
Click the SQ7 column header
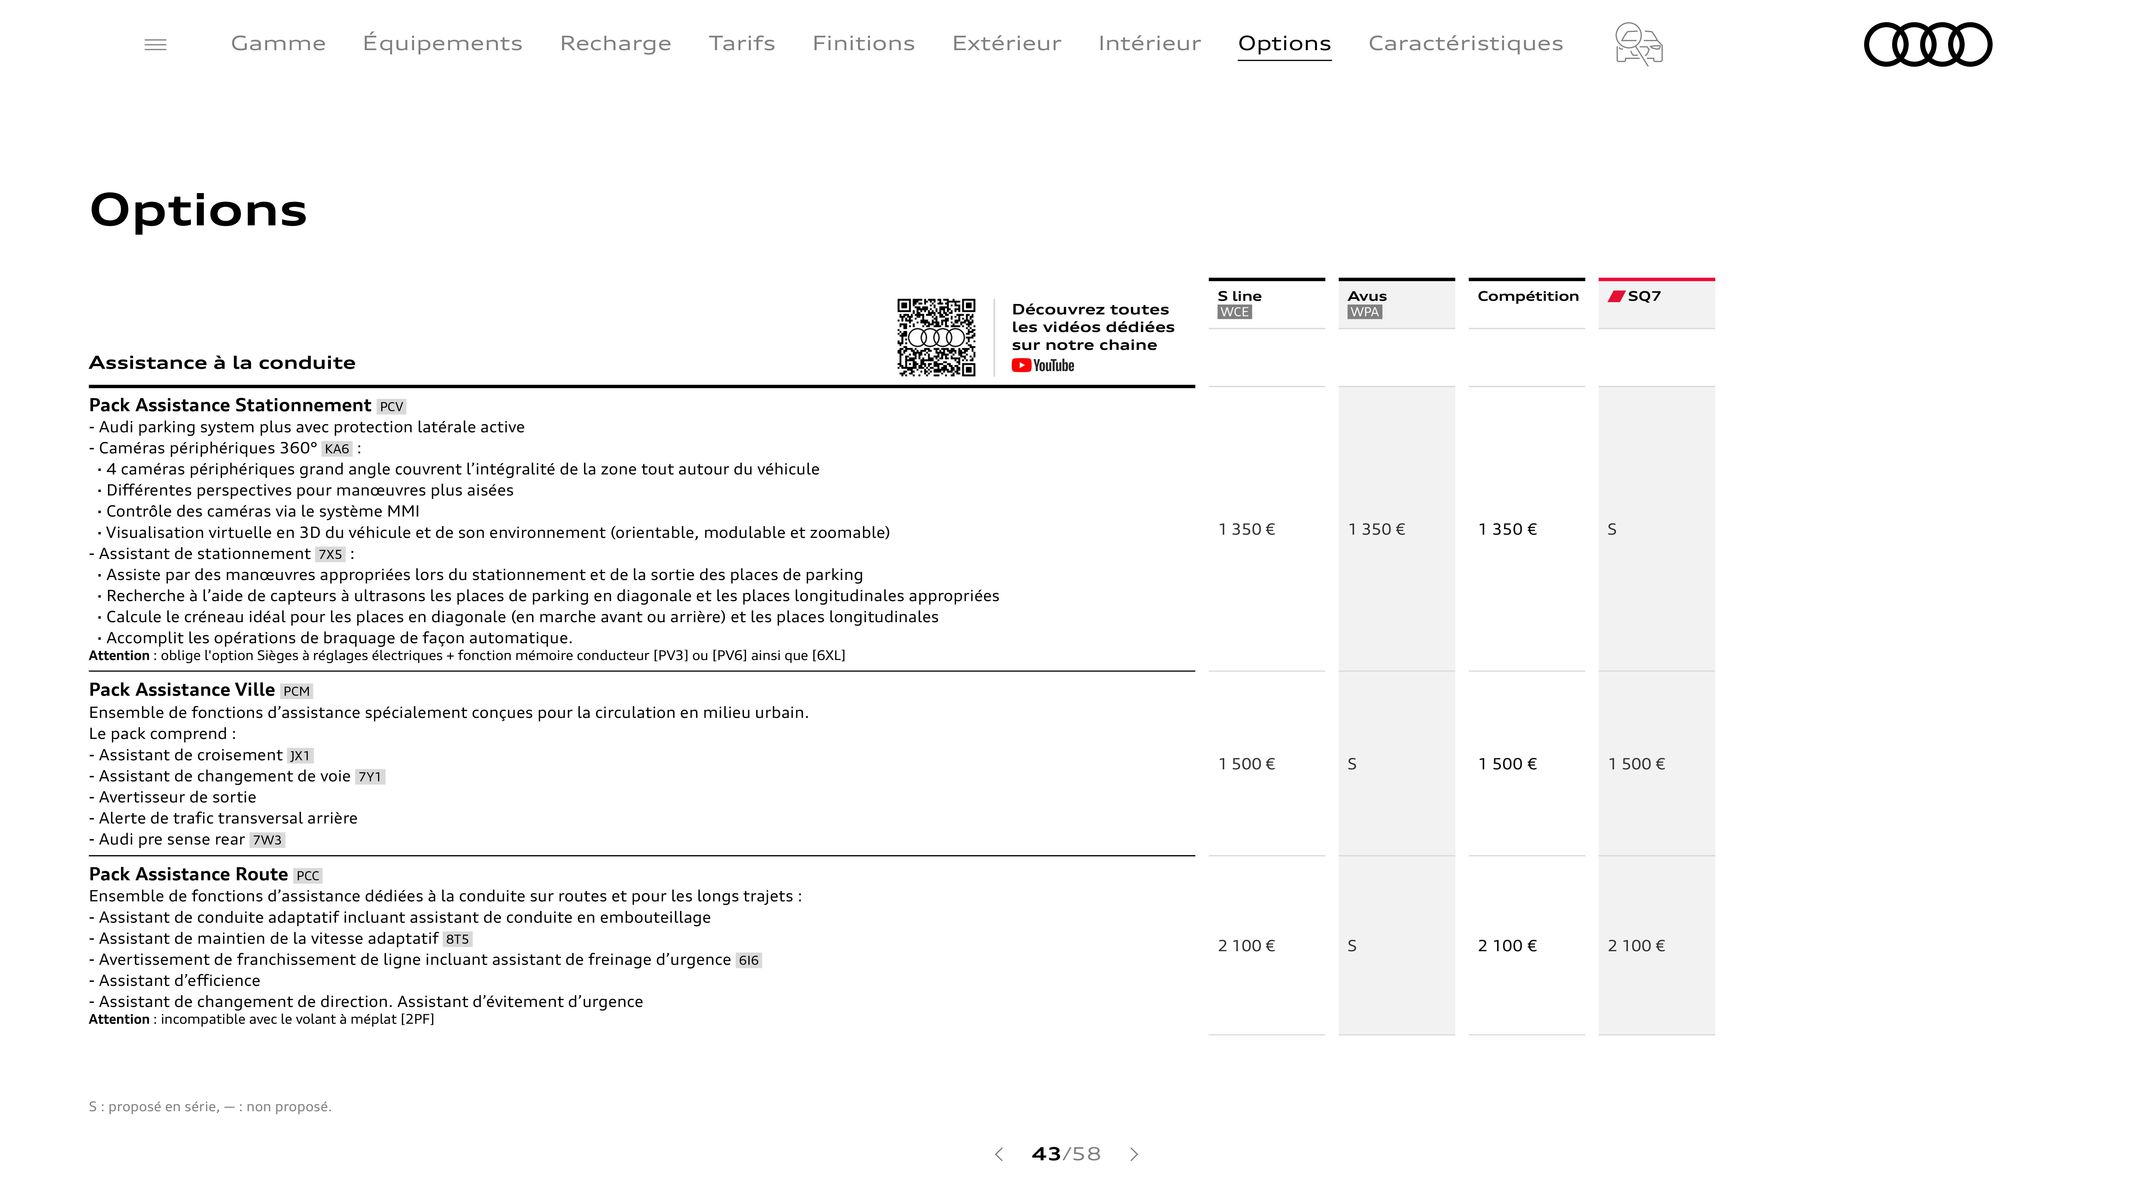pyautogui.click(x=1656, y=303)
